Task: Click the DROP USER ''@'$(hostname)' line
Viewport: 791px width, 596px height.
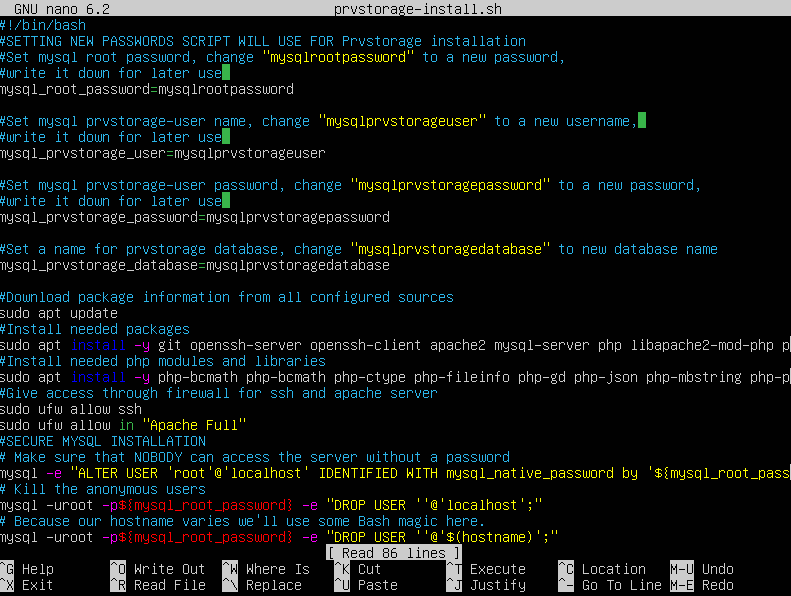Action: click(x=279, y=537)
